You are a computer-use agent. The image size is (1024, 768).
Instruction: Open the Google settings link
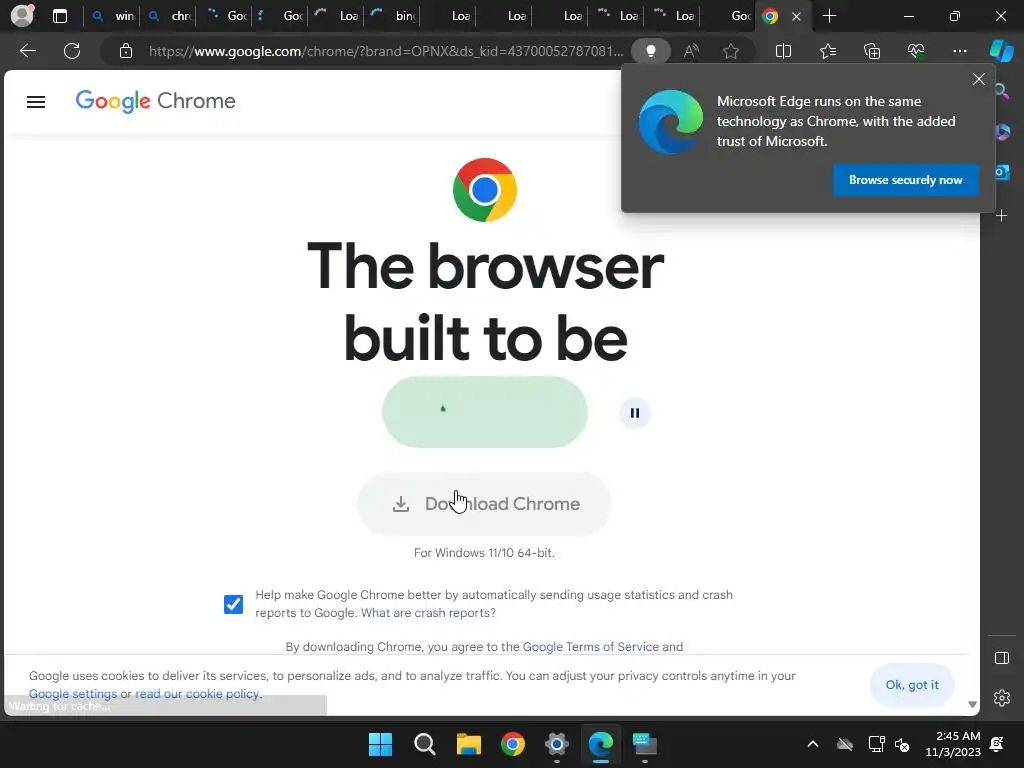click(x=73, y=694)
